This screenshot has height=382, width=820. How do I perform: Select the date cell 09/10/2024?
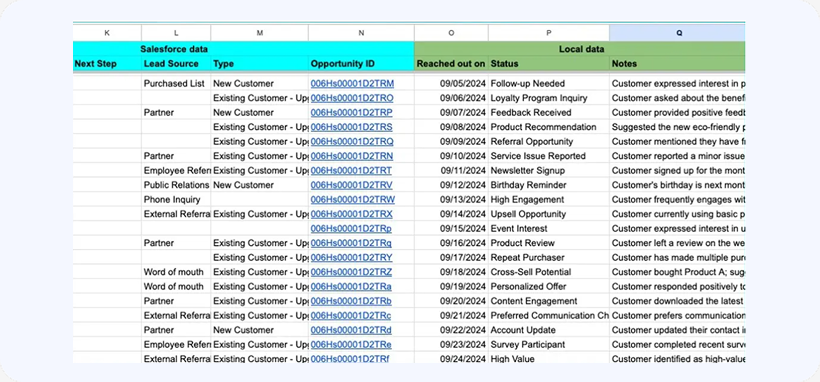pos(451,156)
